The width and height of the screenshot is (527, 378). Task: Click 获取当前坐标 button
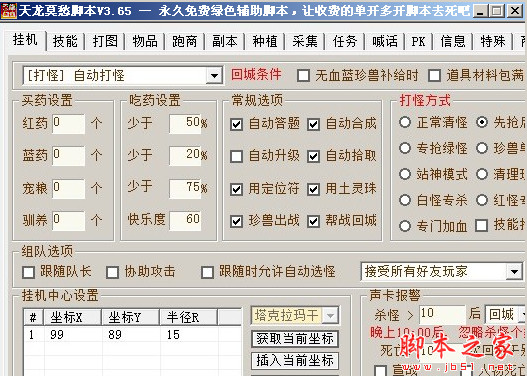click(295, 339)
